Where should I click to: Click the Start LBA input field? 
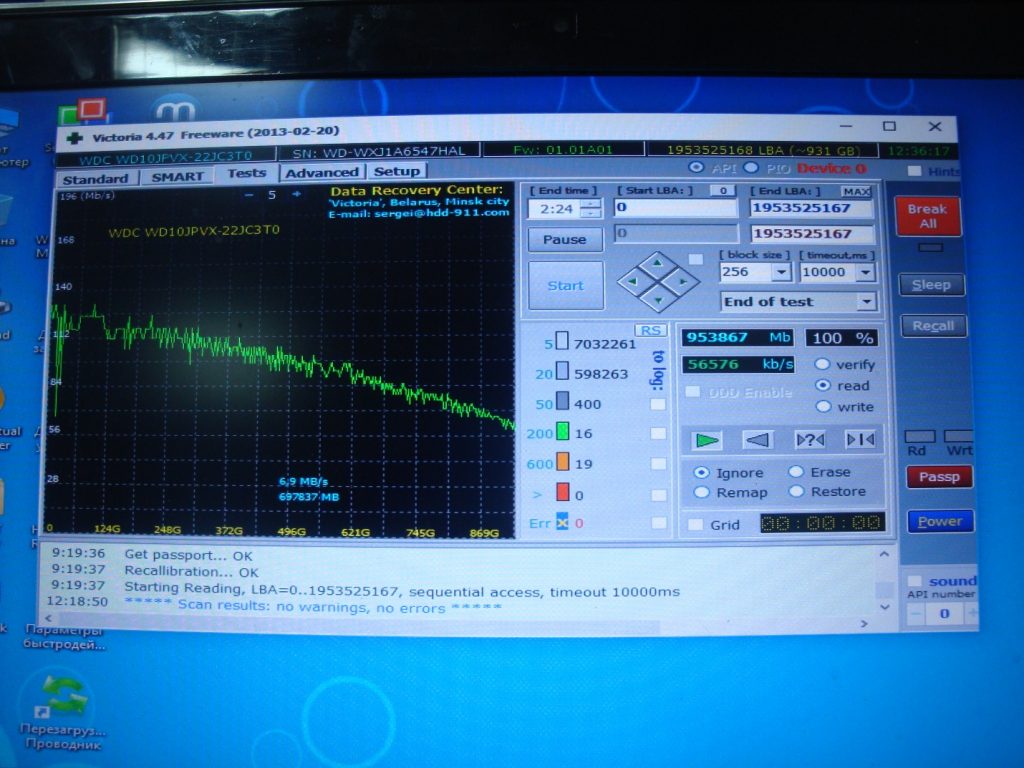pyautogui.click(x=676, y=207)
